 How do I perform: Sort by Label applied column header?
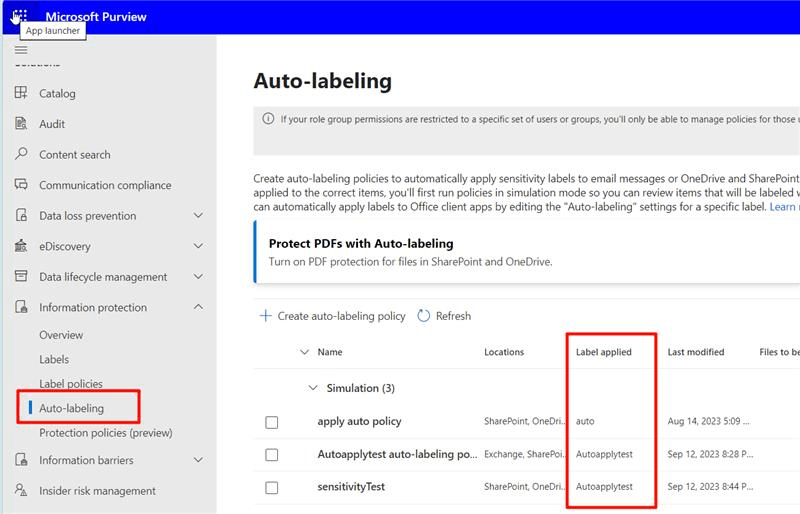click(604, 352)
